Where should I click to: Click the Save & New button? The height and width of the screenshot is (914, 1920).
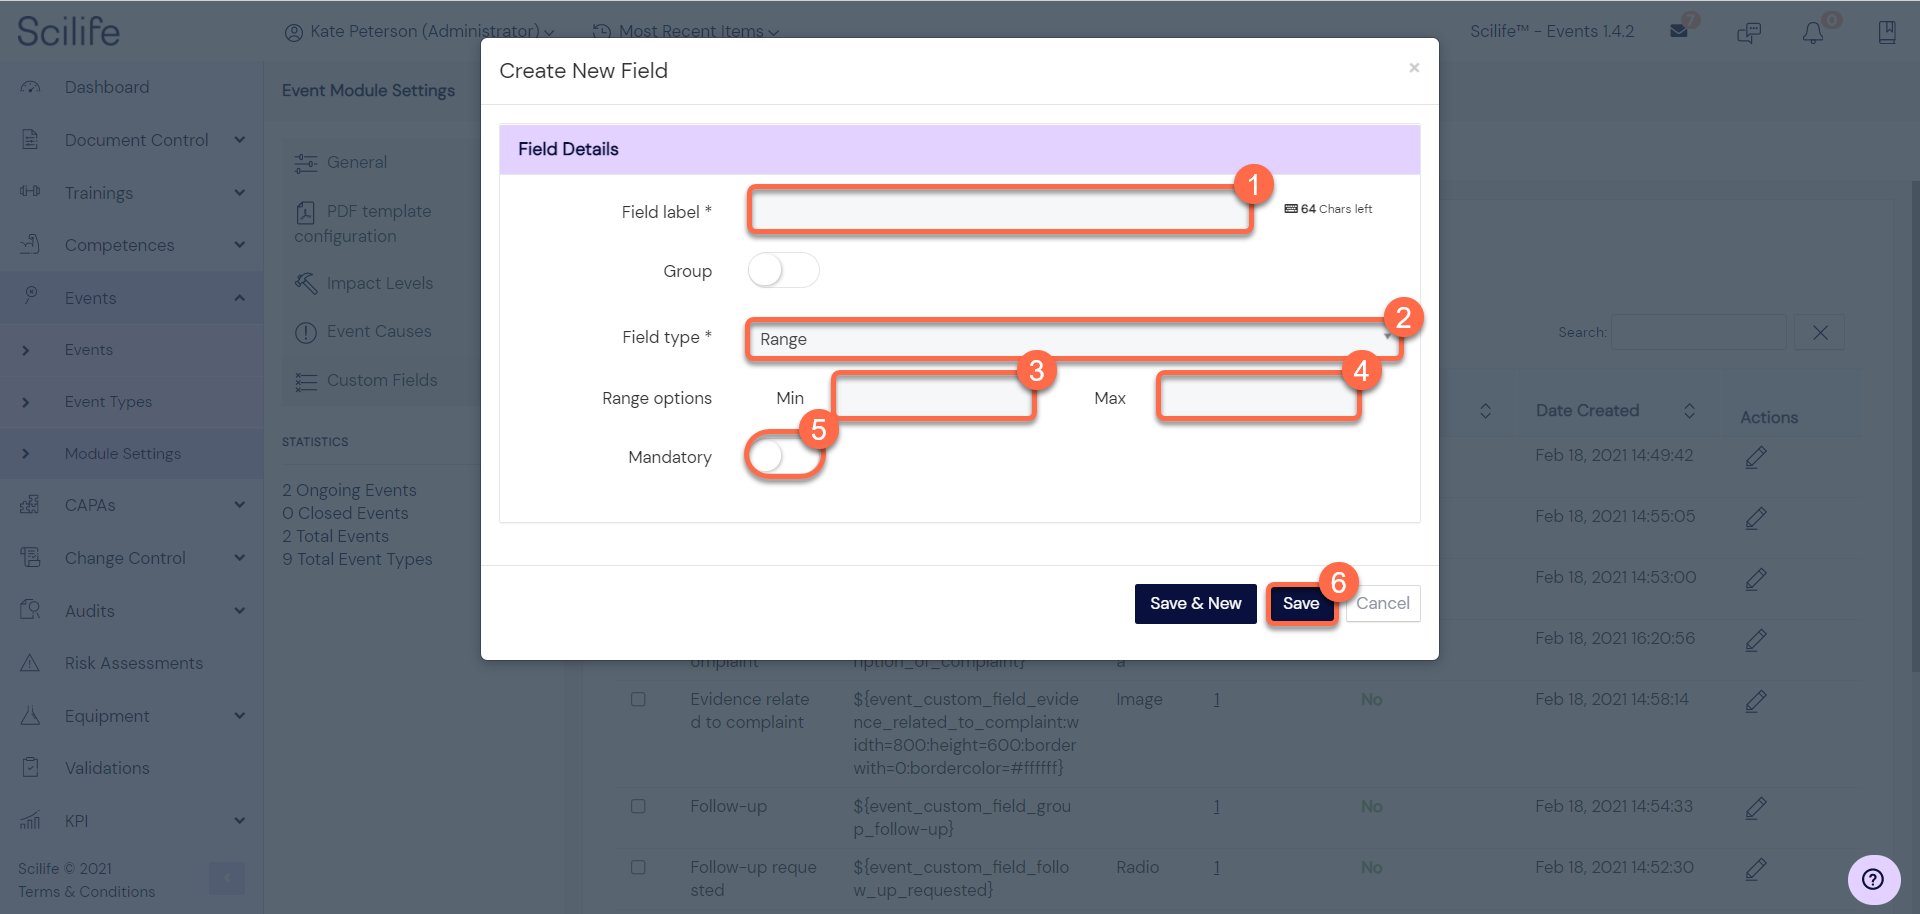[1195, 603]
